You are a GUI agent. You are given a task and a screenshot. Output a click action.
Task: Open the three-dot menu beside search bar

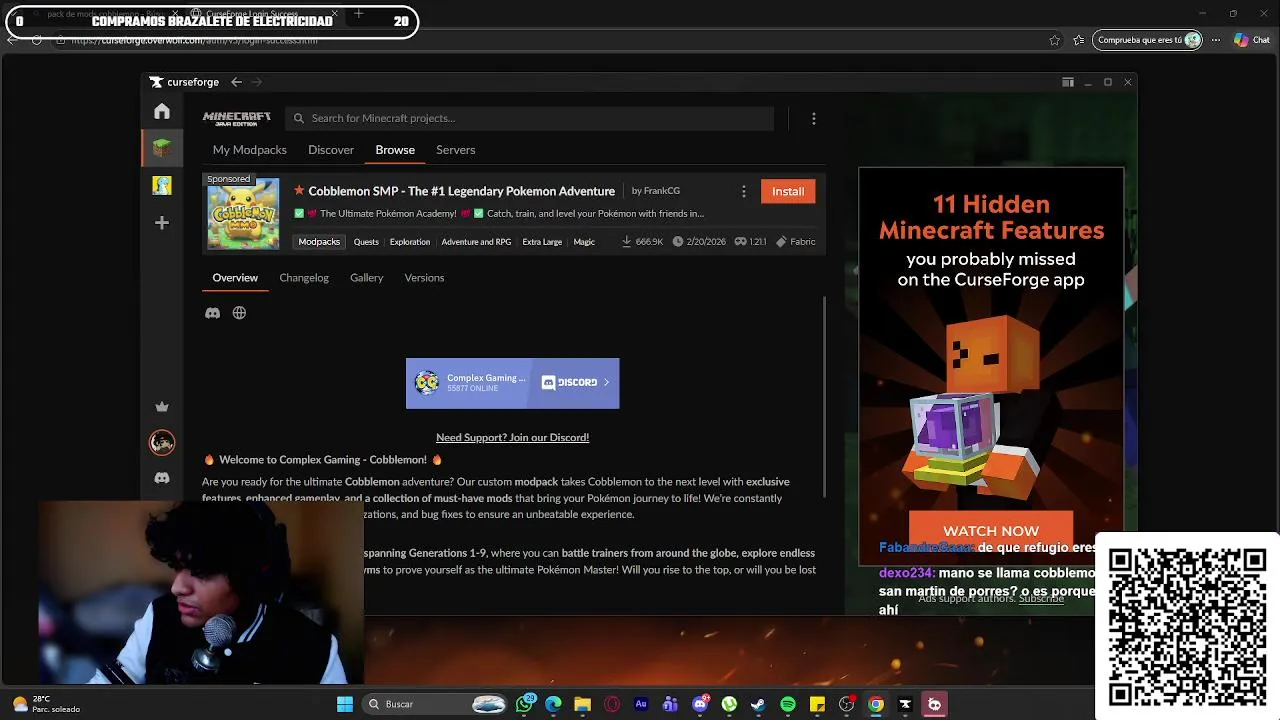(x=814, y=118)
